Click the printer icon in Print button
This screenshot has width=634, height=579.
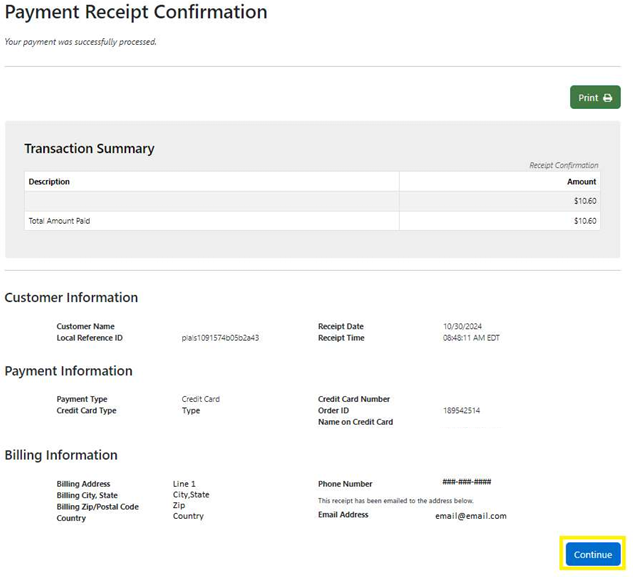pos(607,98)
